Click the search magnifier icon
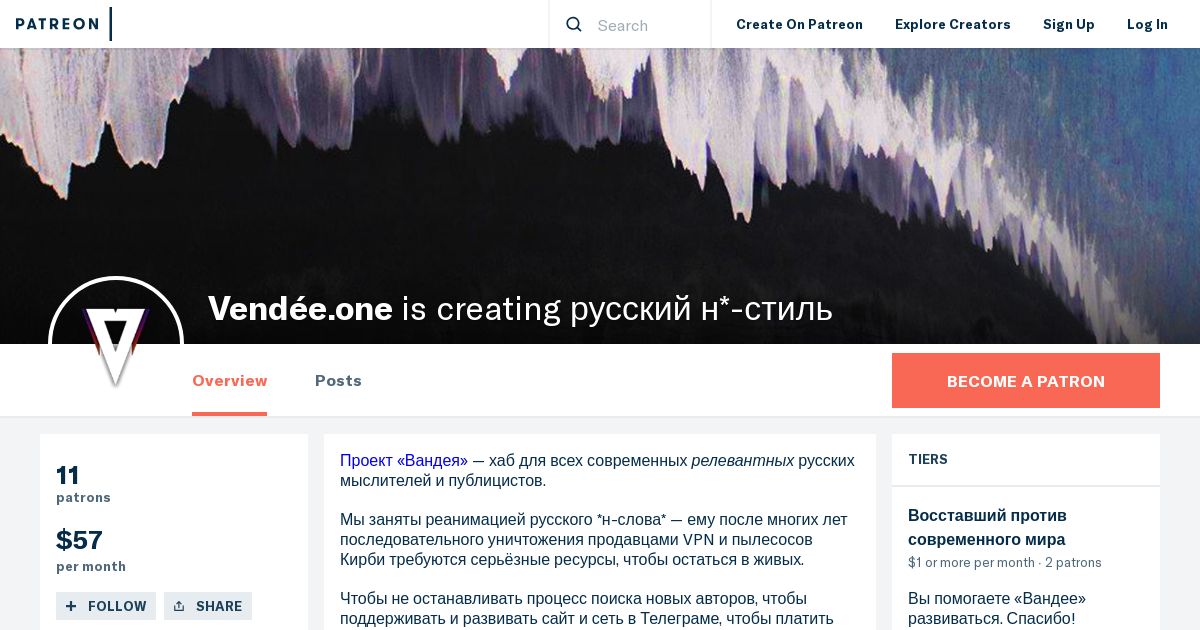Screen dimensions: 1200x630 coord(574,24)
